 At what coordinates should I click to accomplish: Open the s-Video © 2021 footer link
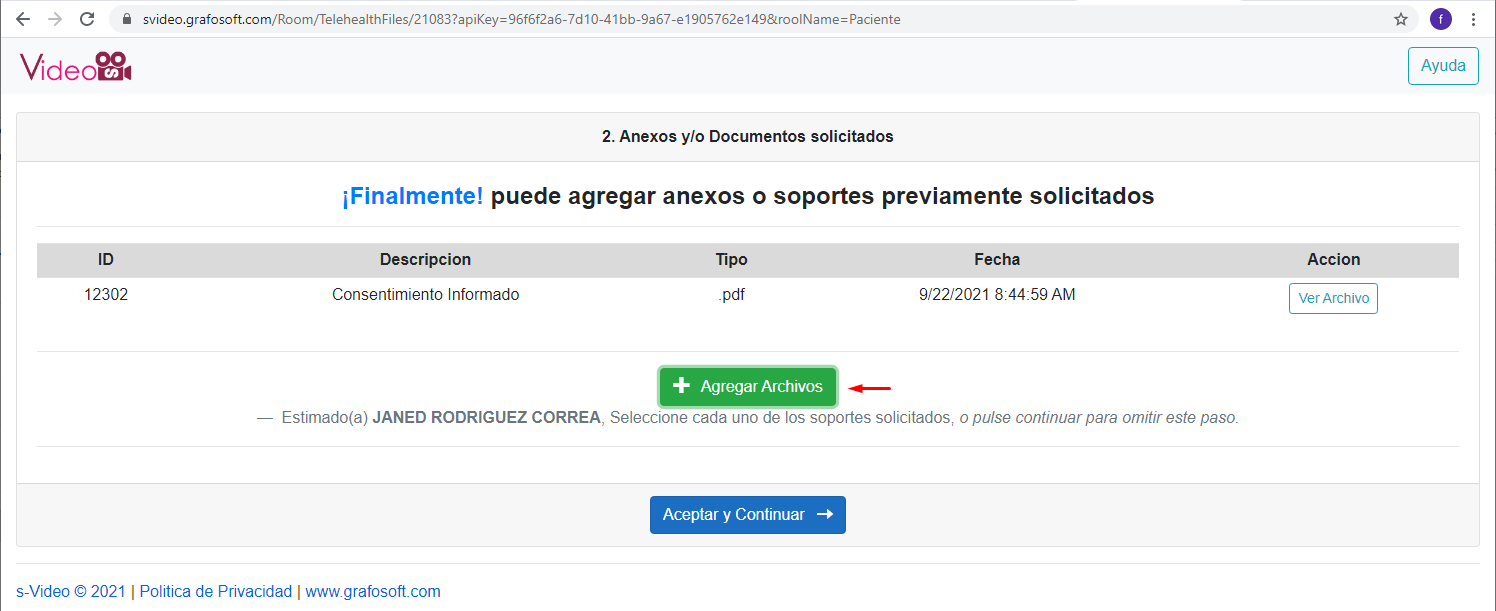coord(70,591)
